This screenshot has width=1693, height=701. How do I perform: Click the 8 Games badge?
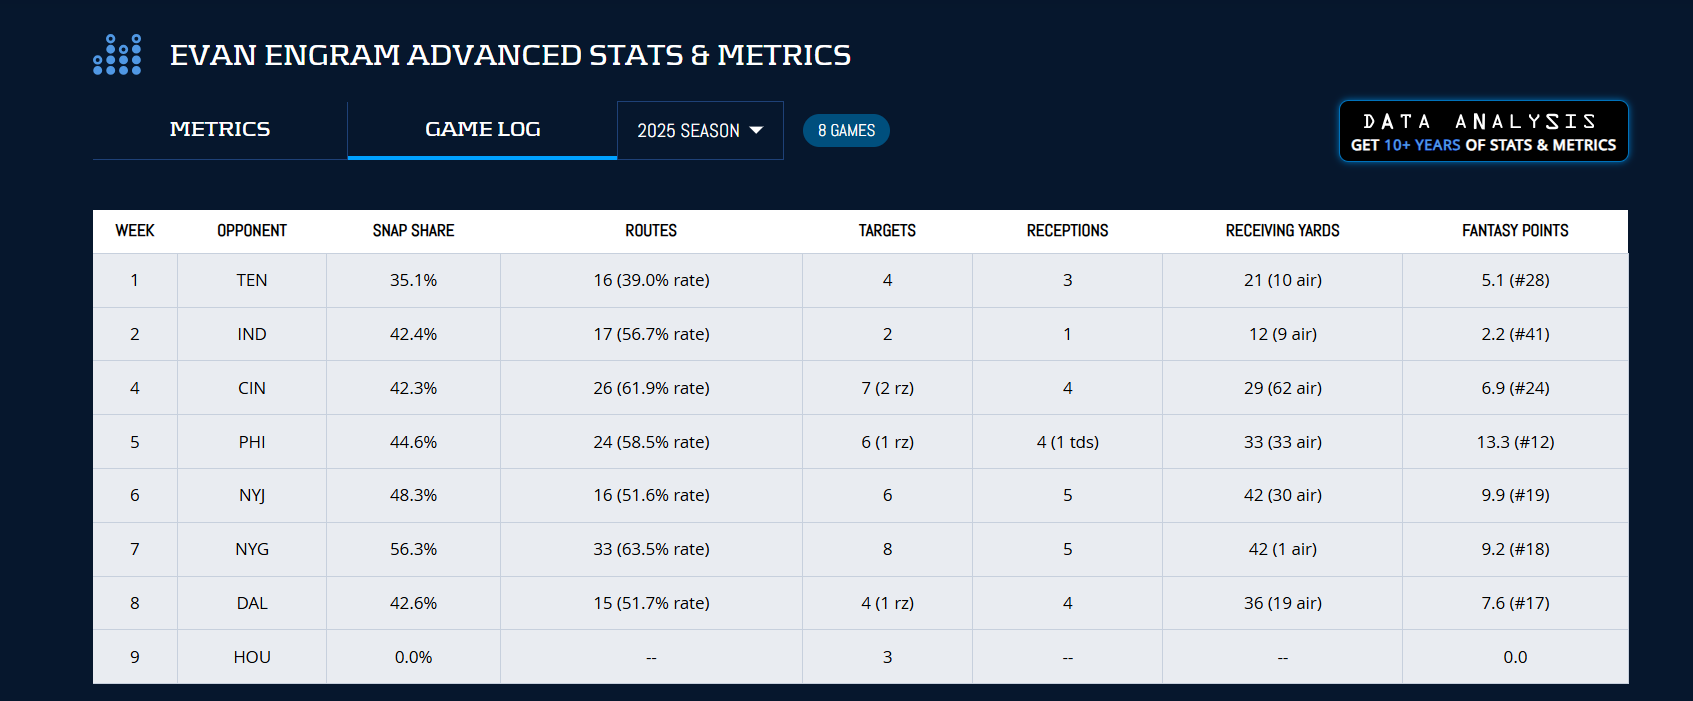(x=846, y=131)
